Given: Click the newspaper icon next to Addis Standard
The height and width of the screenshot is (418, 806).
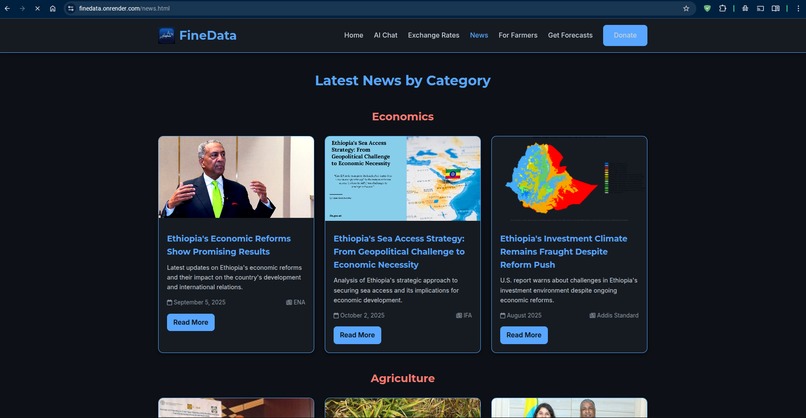Looking at the screenshot, I should pos(592,316).
